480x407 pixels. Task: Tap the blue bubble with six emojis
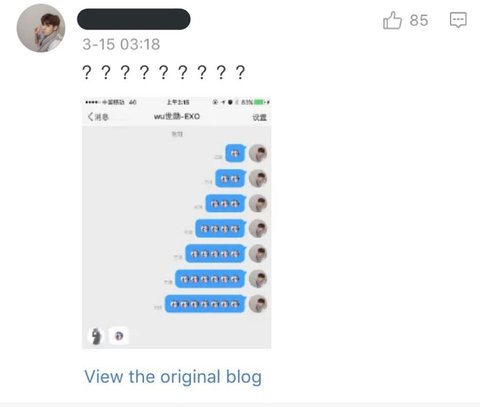210,279
